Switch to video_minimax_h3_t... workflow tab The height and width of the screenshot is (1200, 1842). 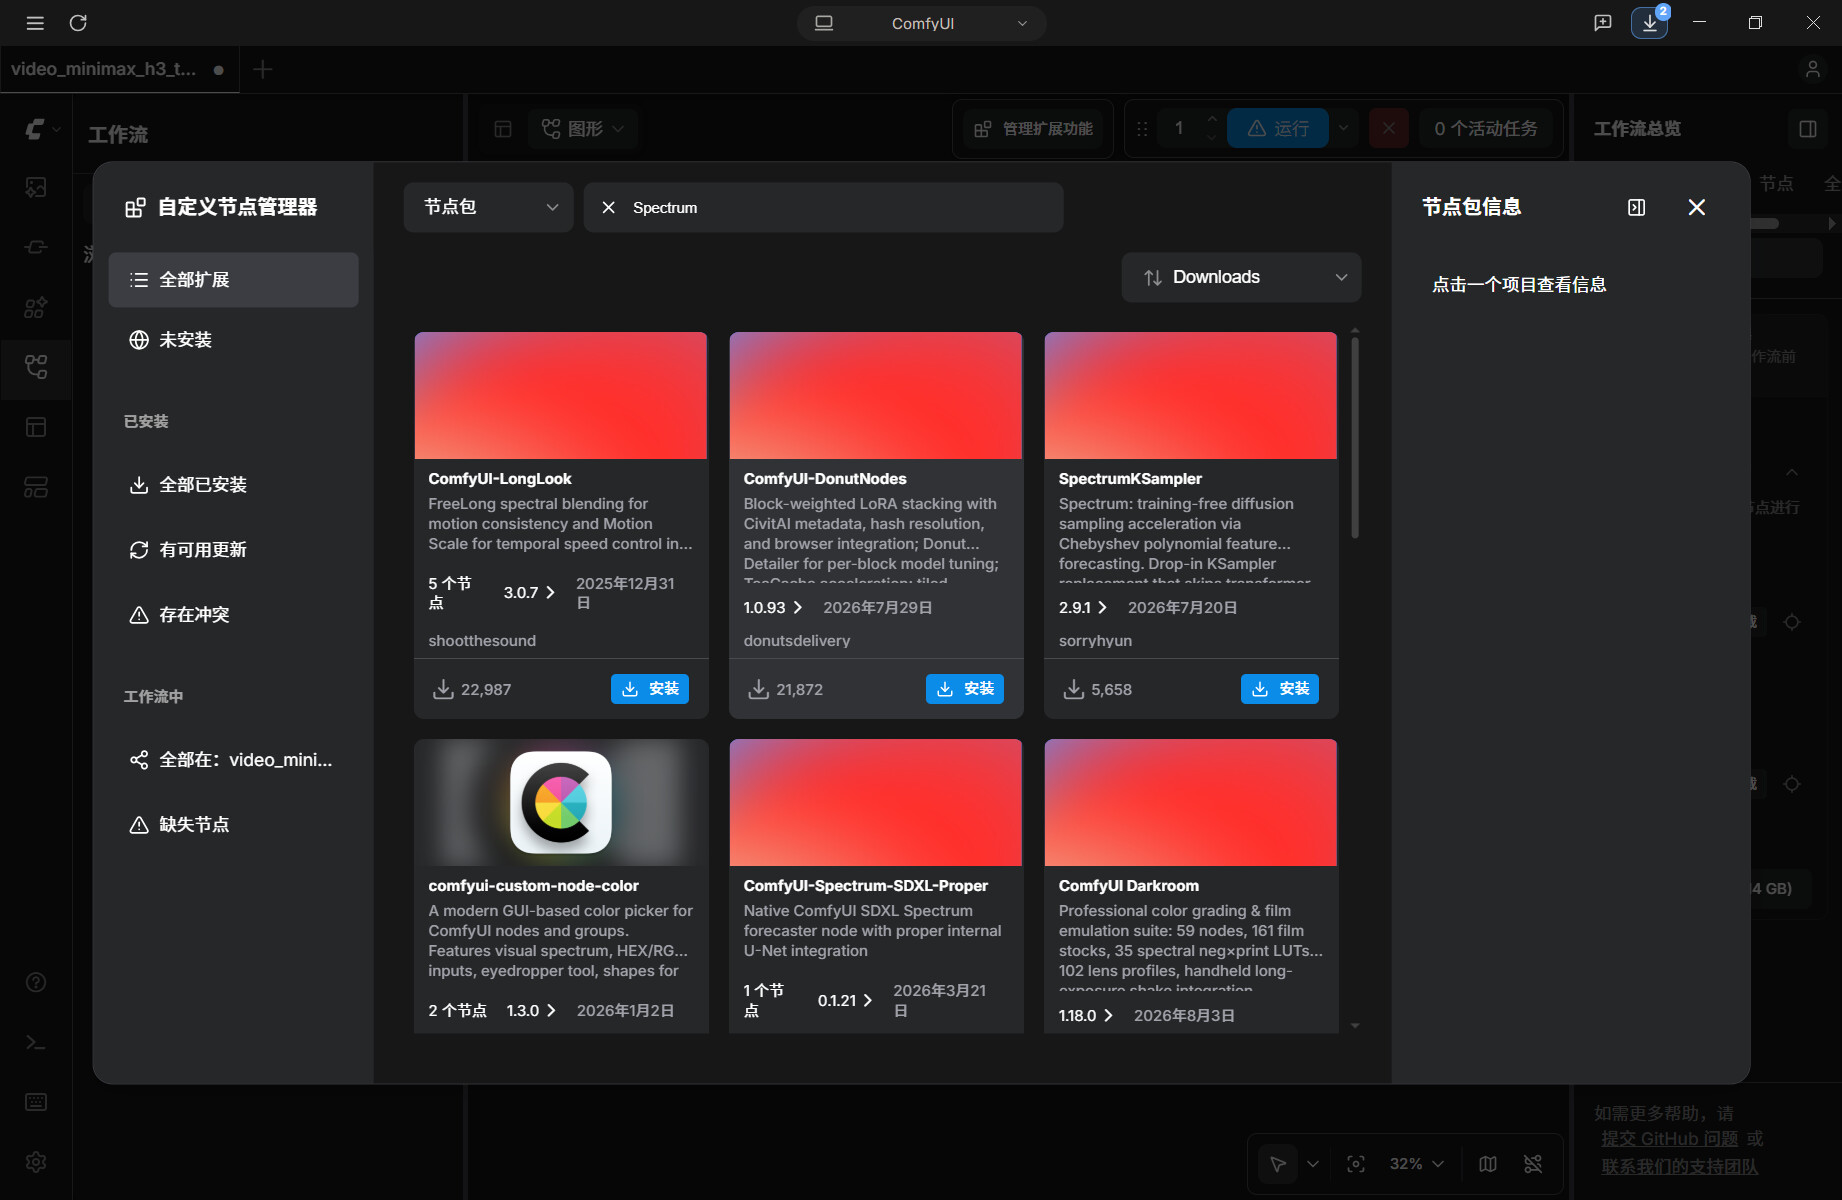[119, 69]
